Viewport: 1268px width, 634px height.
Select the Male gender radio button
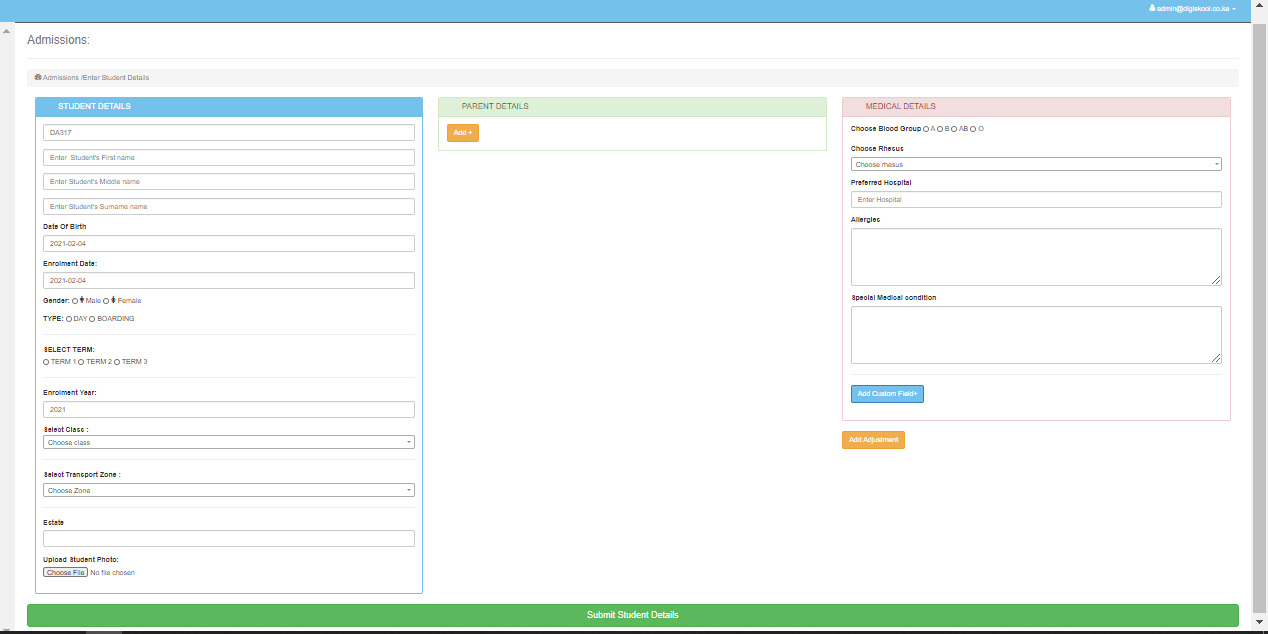click(x=75, y=300)
